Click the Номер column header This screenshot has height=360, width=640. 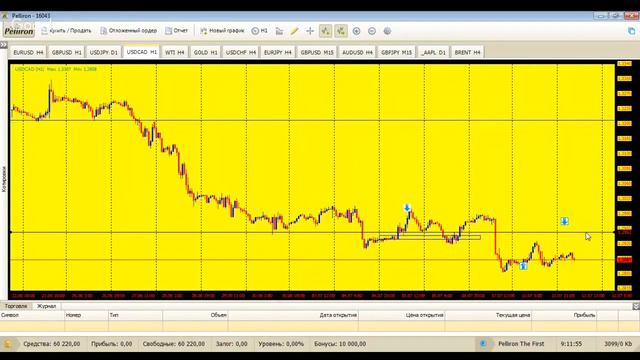pyautogui.click(x=86, y=315)
